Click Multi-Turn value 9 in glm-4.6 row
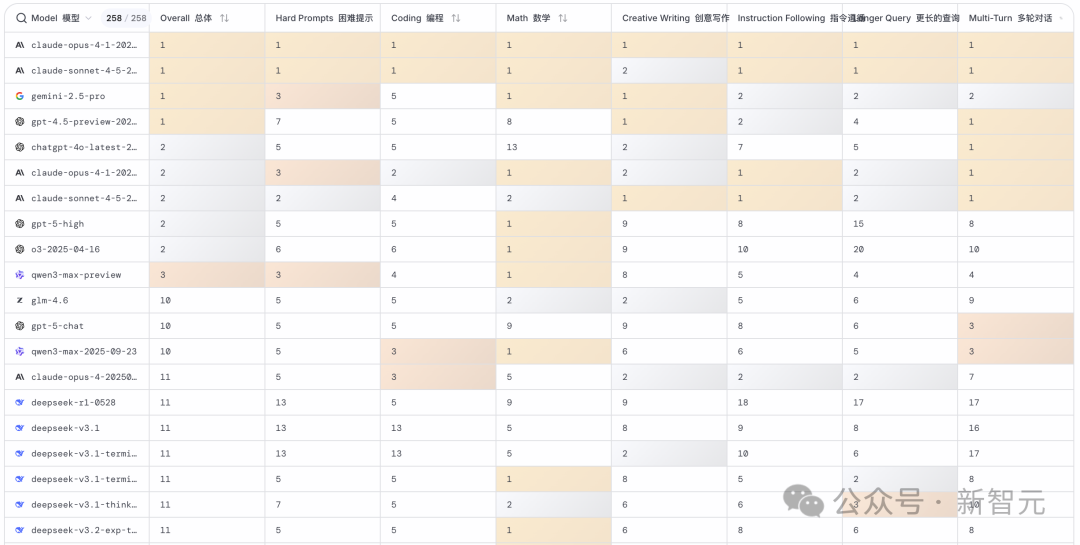Viewport: 1080px width, 545px height. 971,300
